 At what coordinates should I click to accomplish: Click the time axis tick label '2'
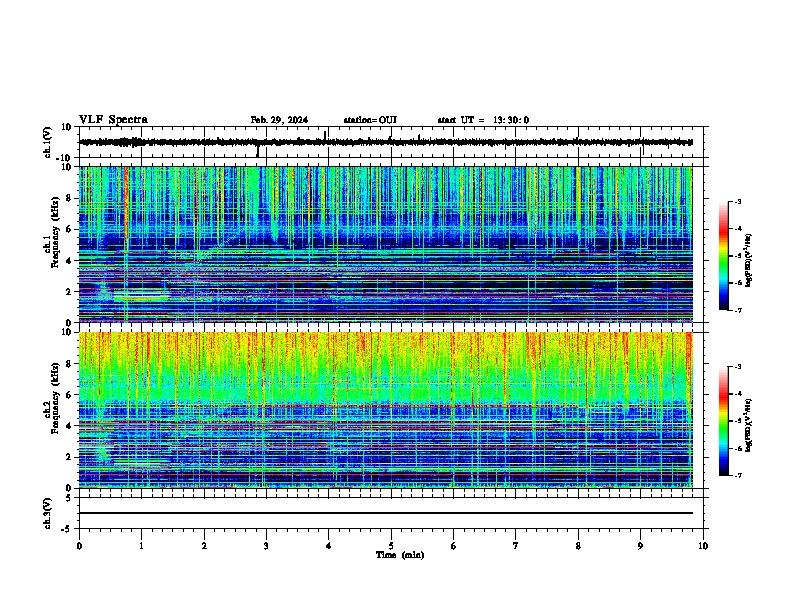(x=204, y=546)
